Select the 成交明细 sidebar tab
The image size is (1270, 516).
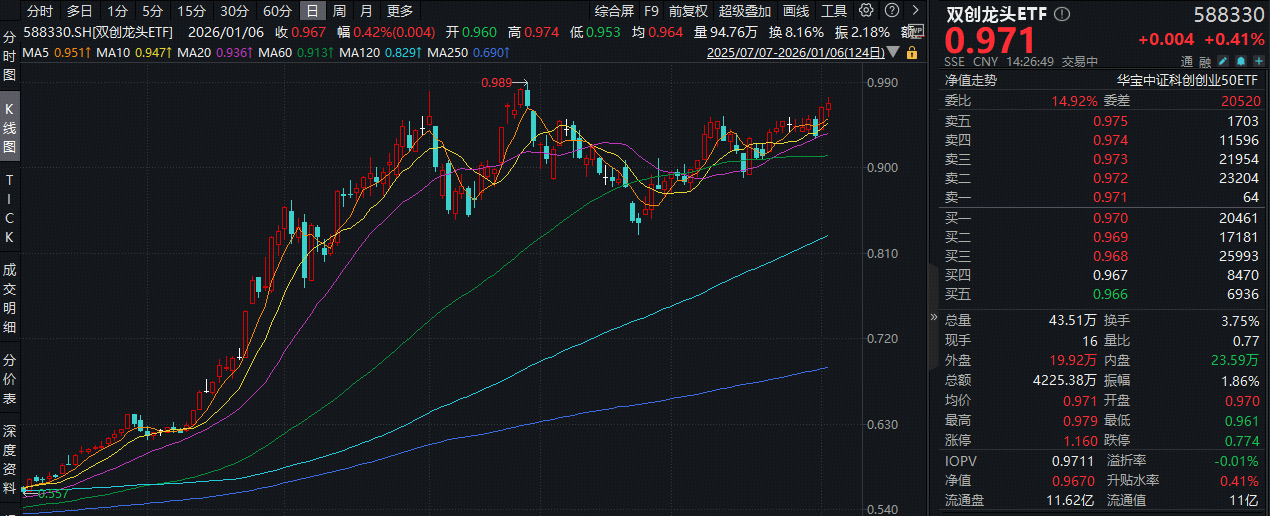coord(10,297)
